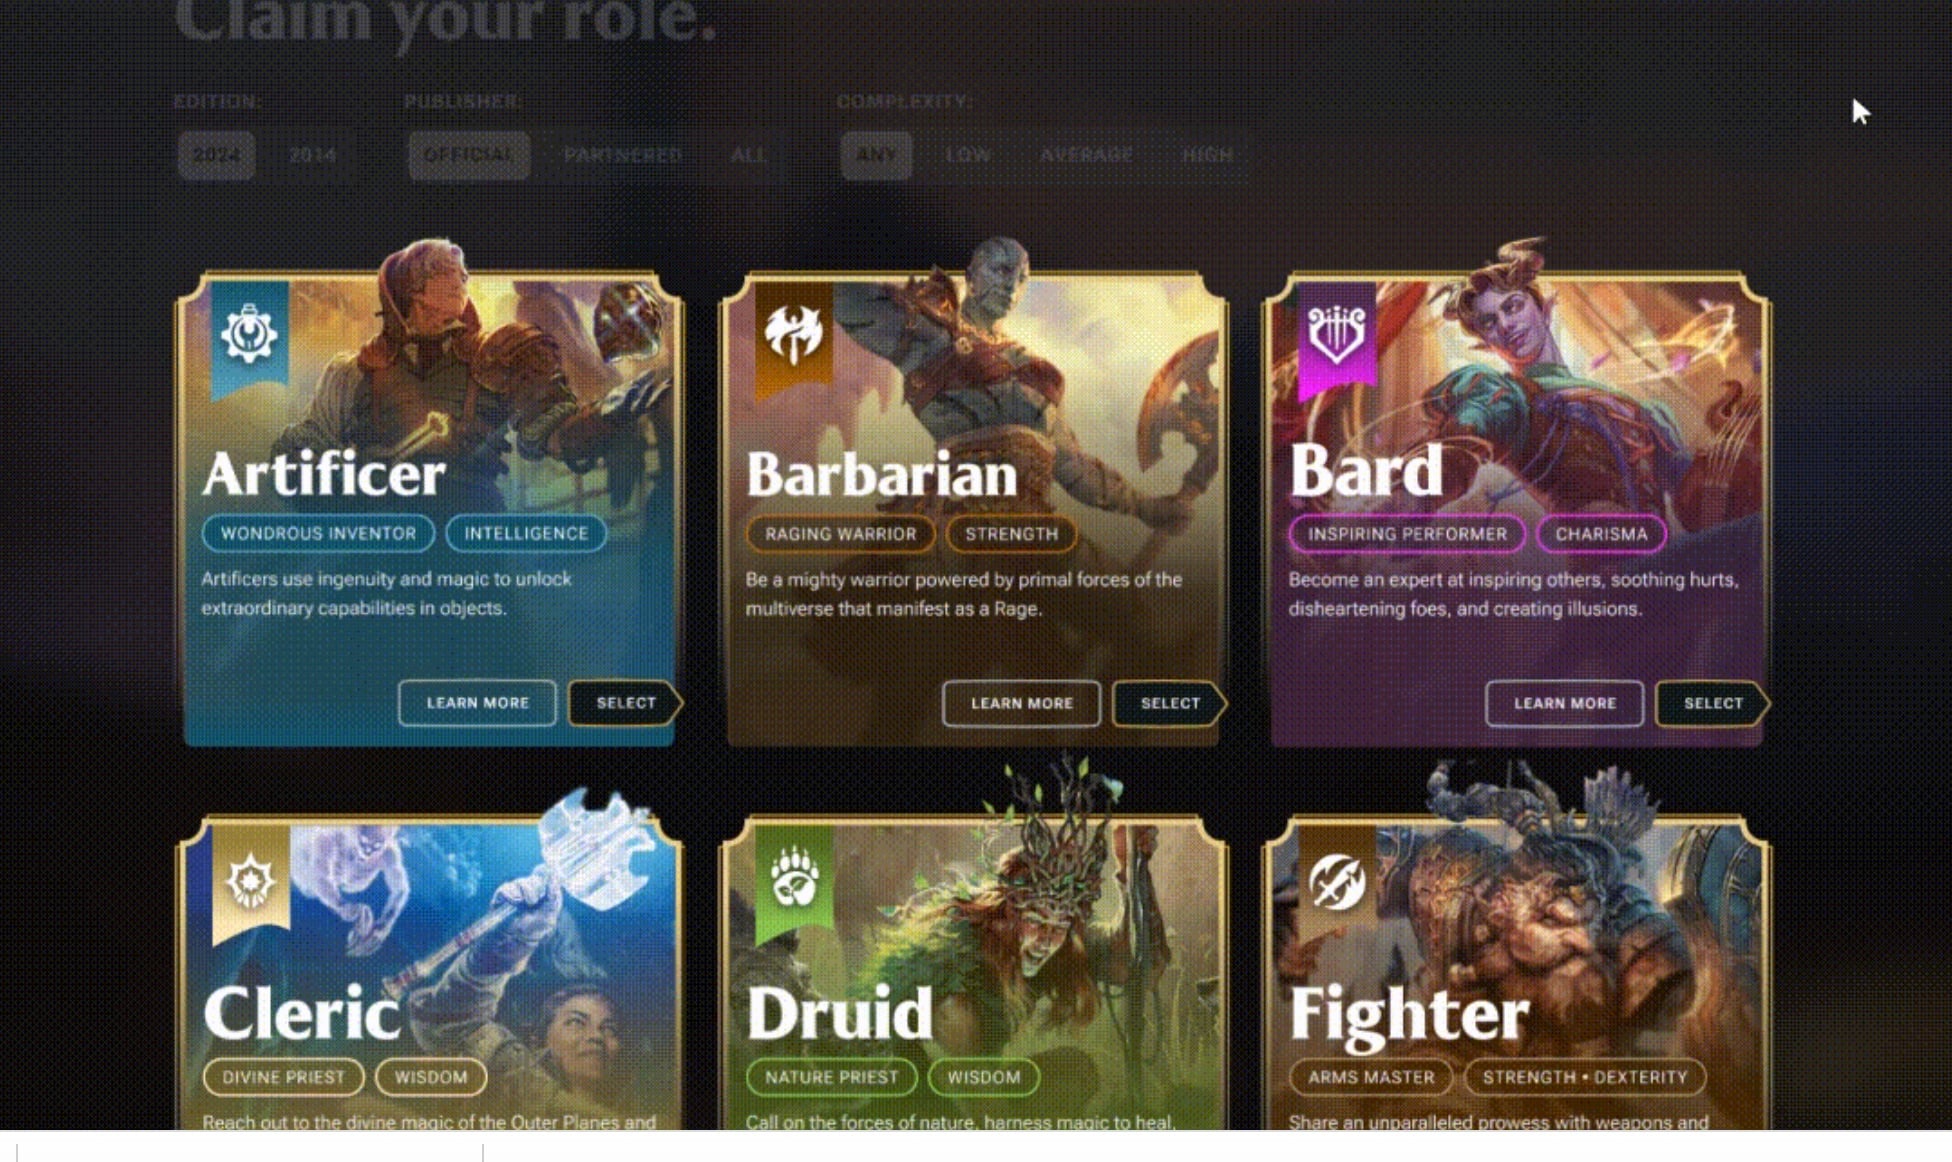The image size is (1952, 1162).
Task: Open Learn More for Bard
Action: pyautogui.click(x=1564, y=703)
